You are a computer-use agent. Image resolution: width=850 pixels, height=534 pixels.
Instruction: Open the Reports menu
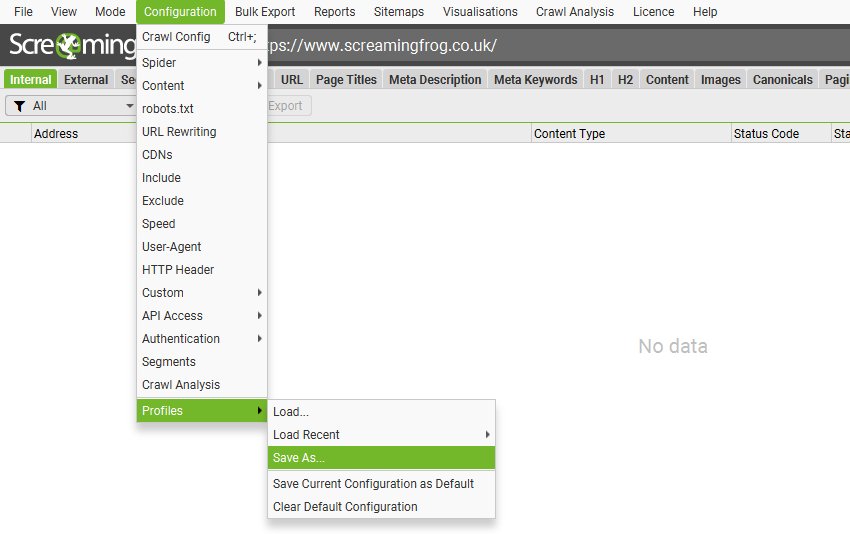[334, 11]
